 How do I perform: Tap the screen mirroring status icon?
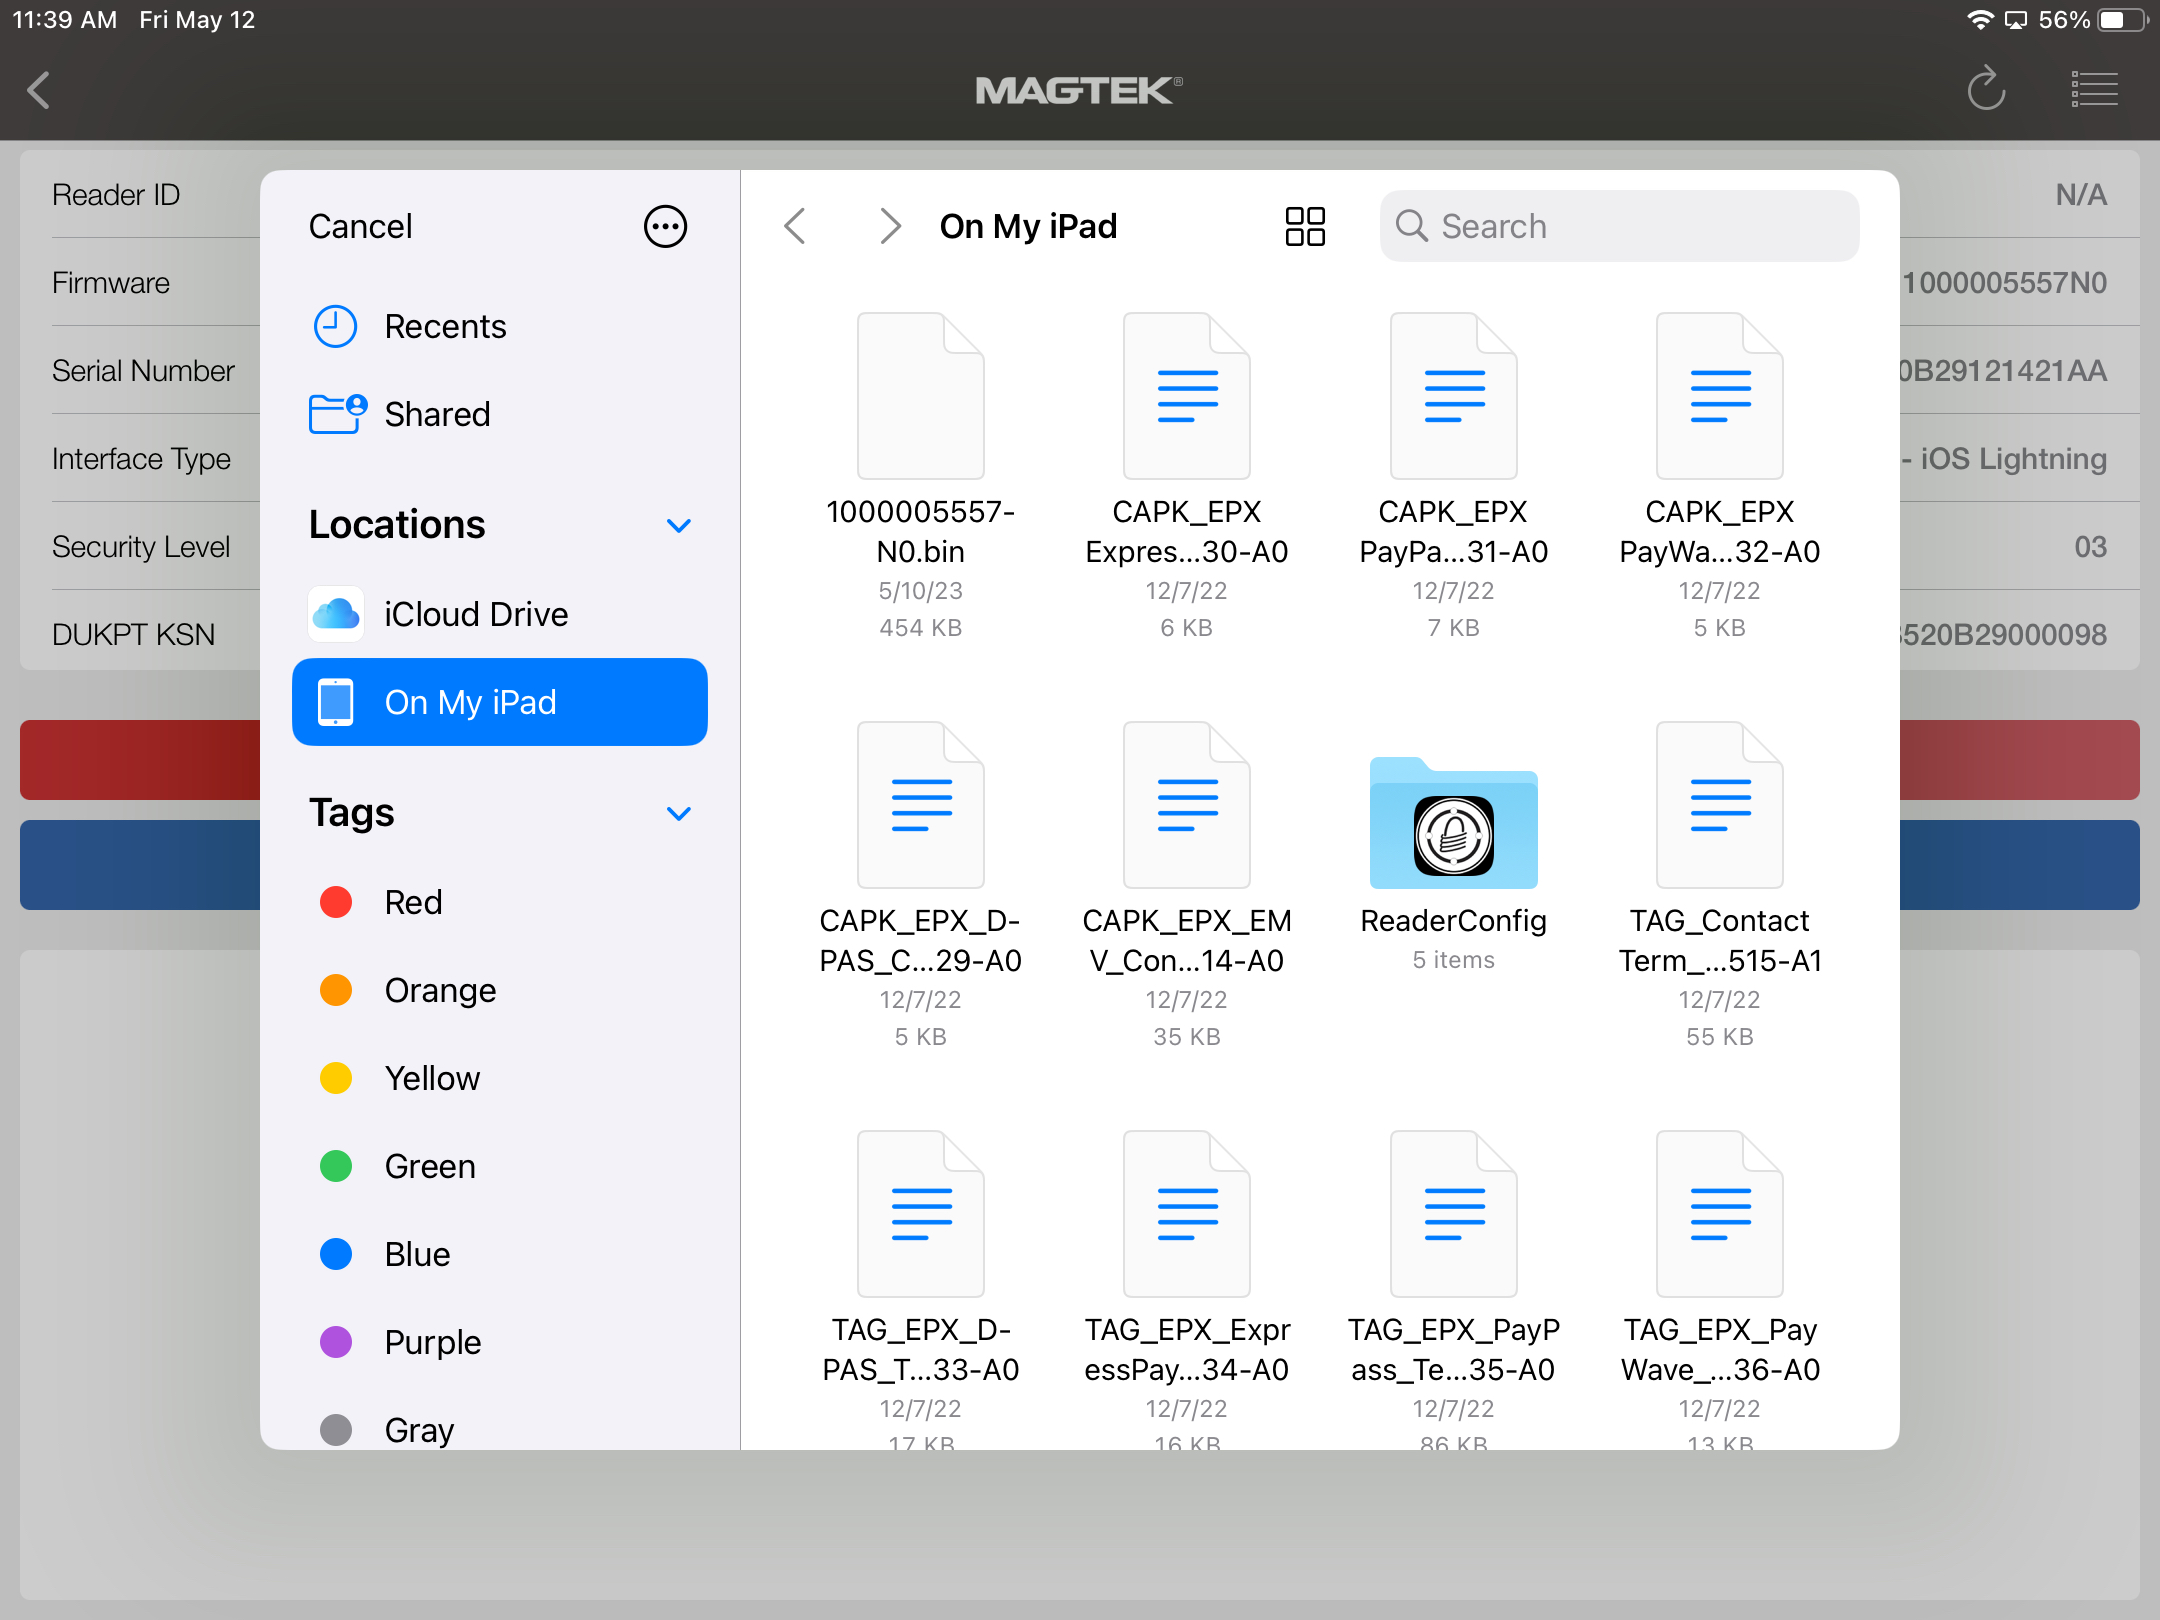(x=2016, y=20)
